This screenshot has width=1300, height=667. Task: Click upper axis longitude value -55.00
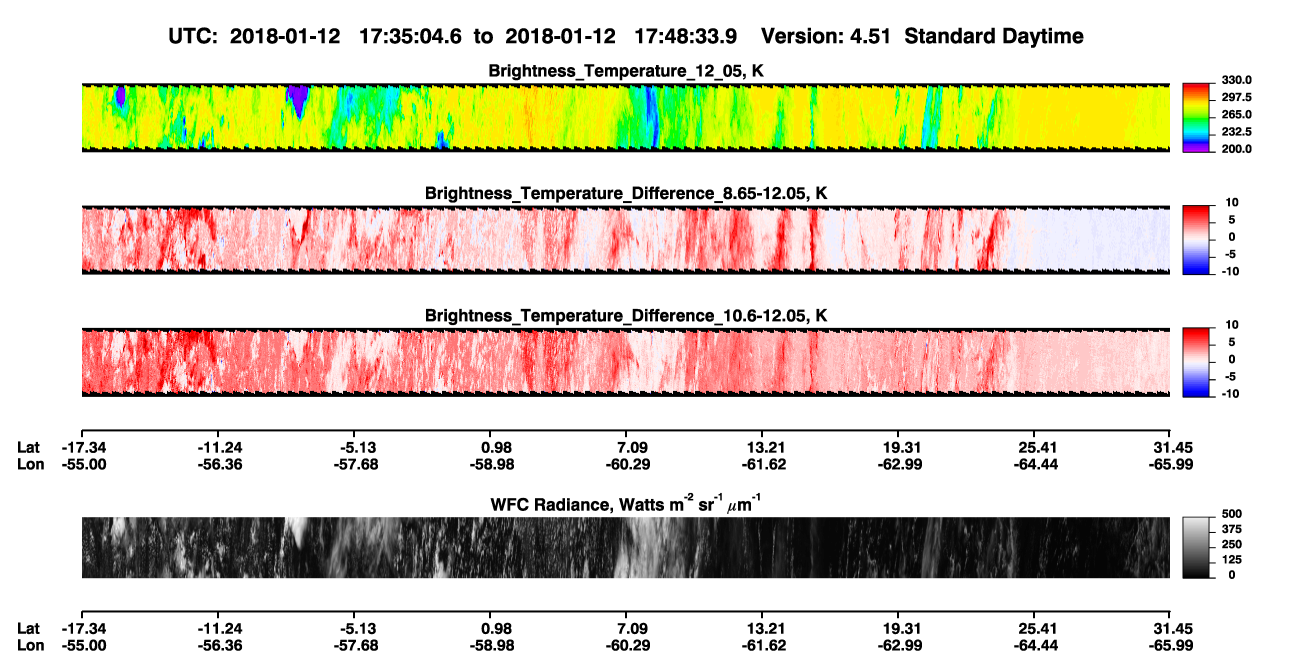click(x=84, y=464)
